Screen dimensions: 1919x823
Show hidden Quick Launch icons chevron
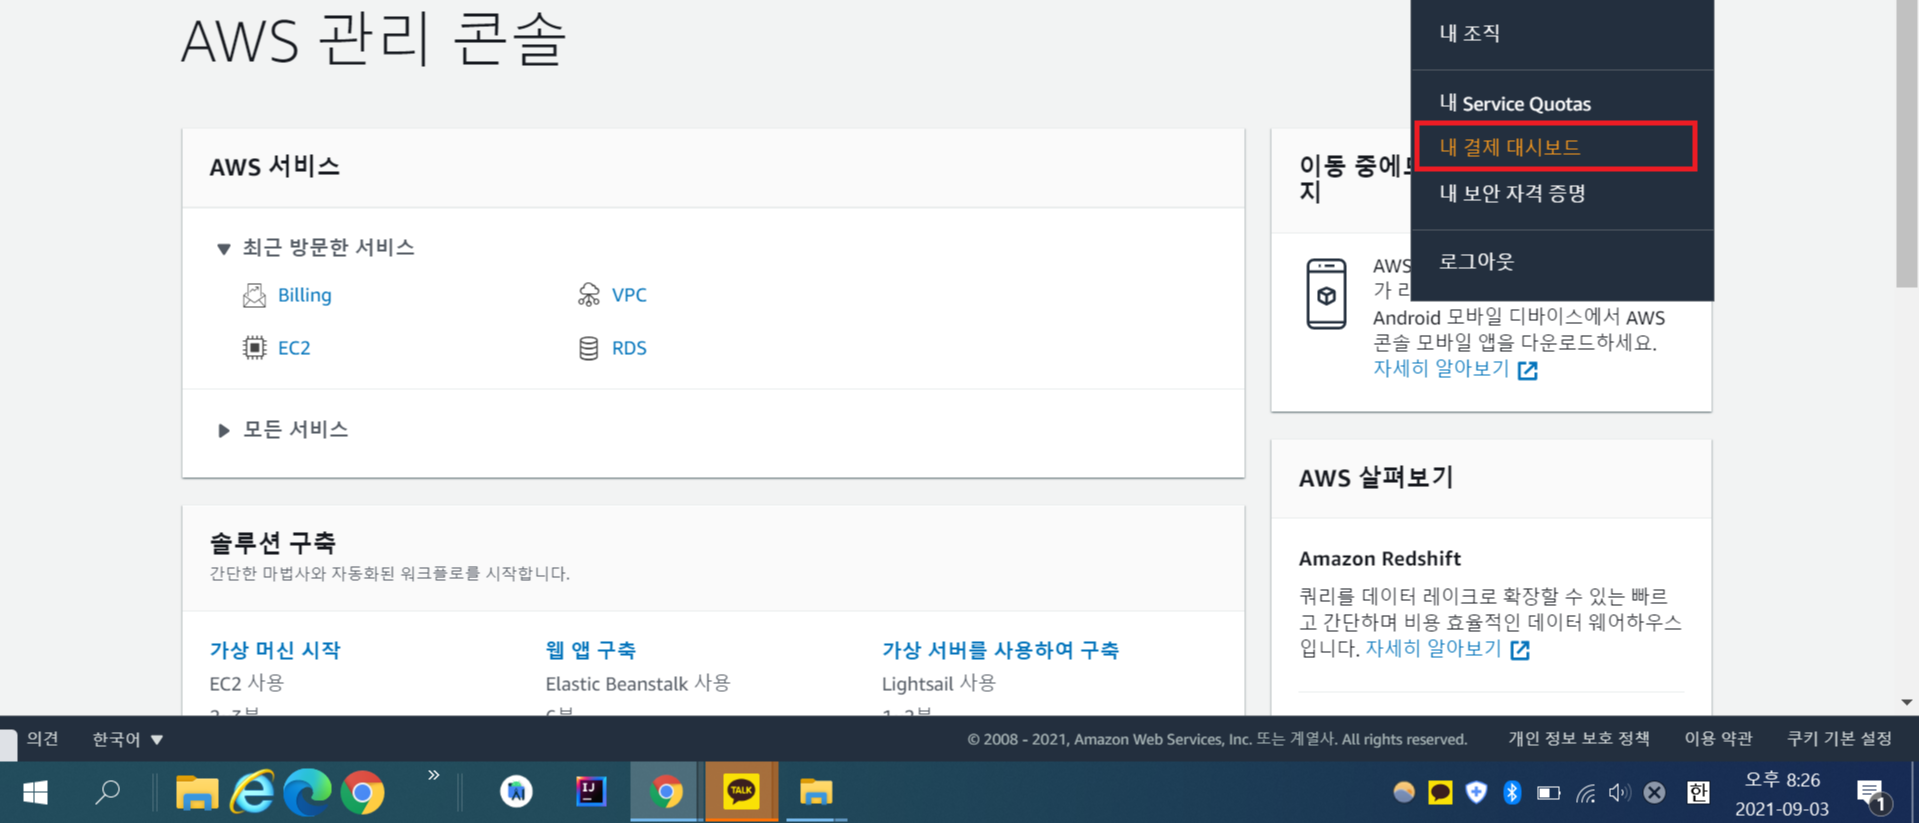coord(433,775)
